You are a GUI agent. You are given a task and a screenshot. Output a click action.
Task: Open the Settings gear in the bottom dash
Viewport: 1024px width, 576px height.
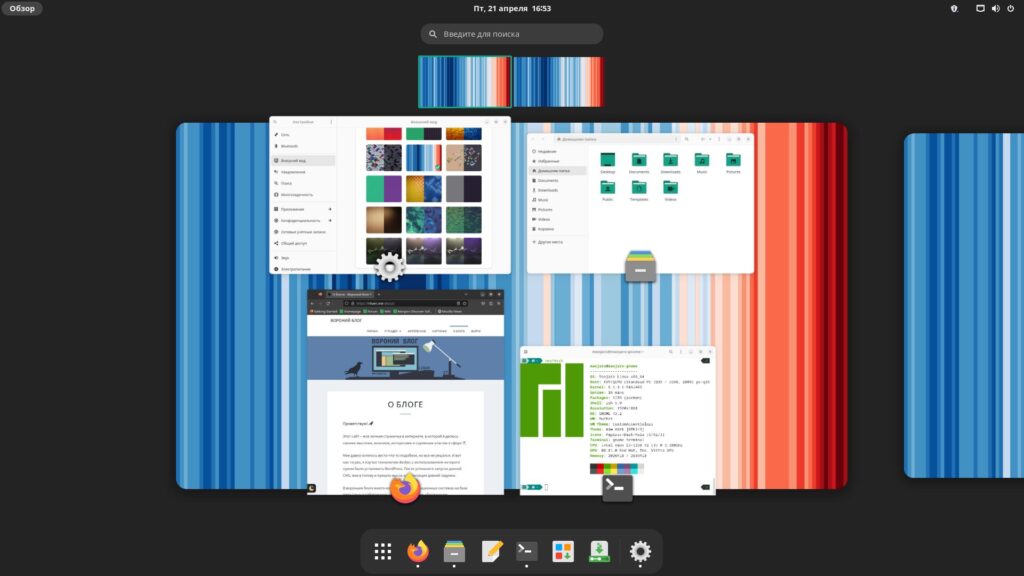click(x=640, y=551)
